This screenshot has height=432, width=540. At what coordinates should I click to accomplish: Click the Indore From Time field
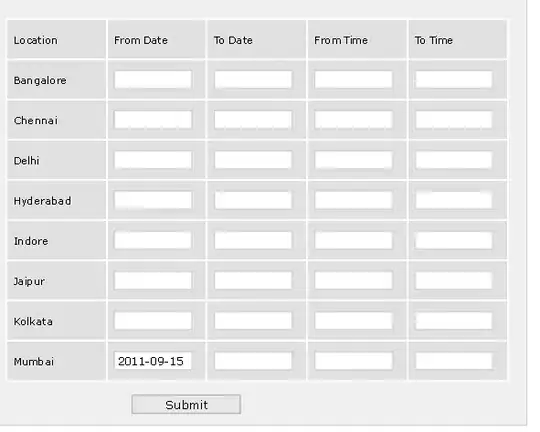[353, 240]
